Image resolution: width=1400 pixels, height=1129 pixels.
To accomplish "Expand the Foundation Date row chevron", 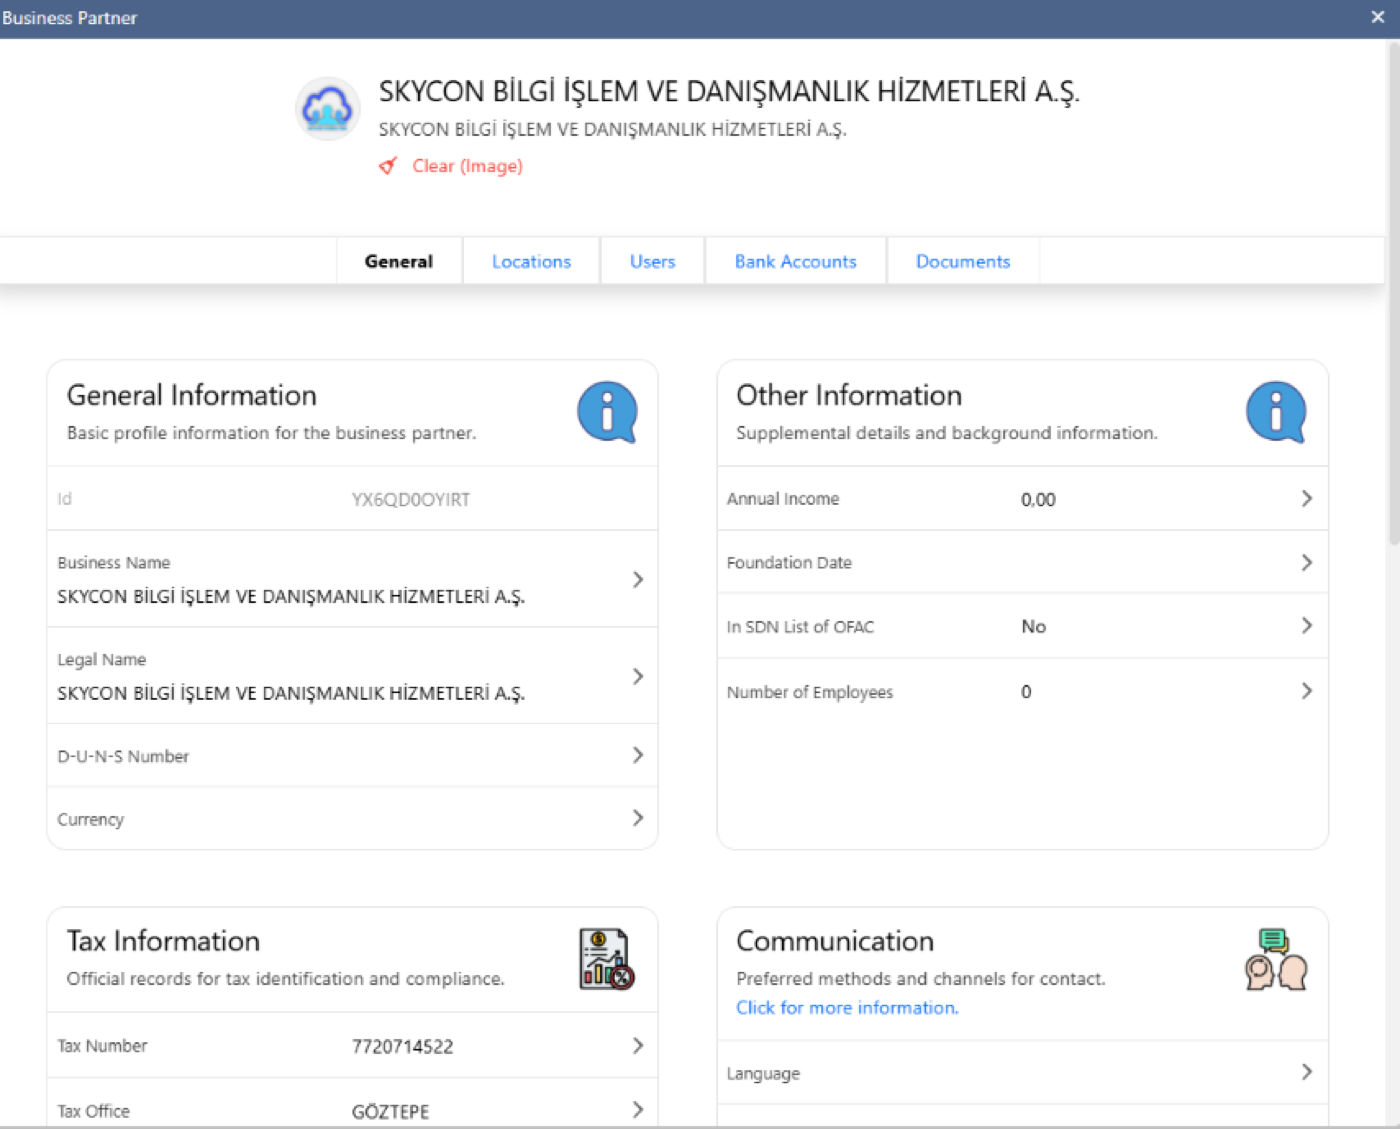I will tap(1306, 563).
